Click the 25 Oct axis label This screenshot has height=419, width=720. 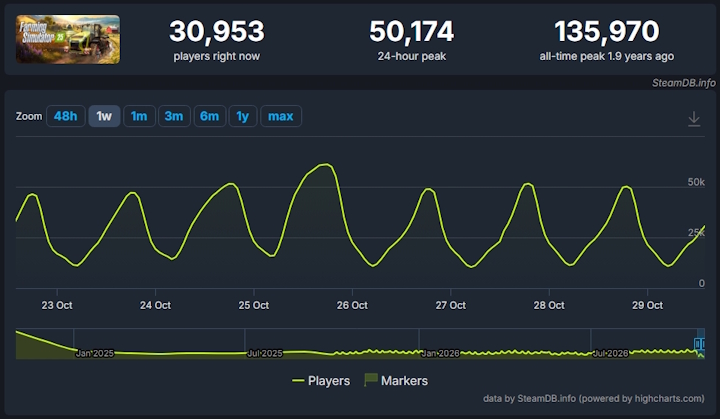(253, 305)
